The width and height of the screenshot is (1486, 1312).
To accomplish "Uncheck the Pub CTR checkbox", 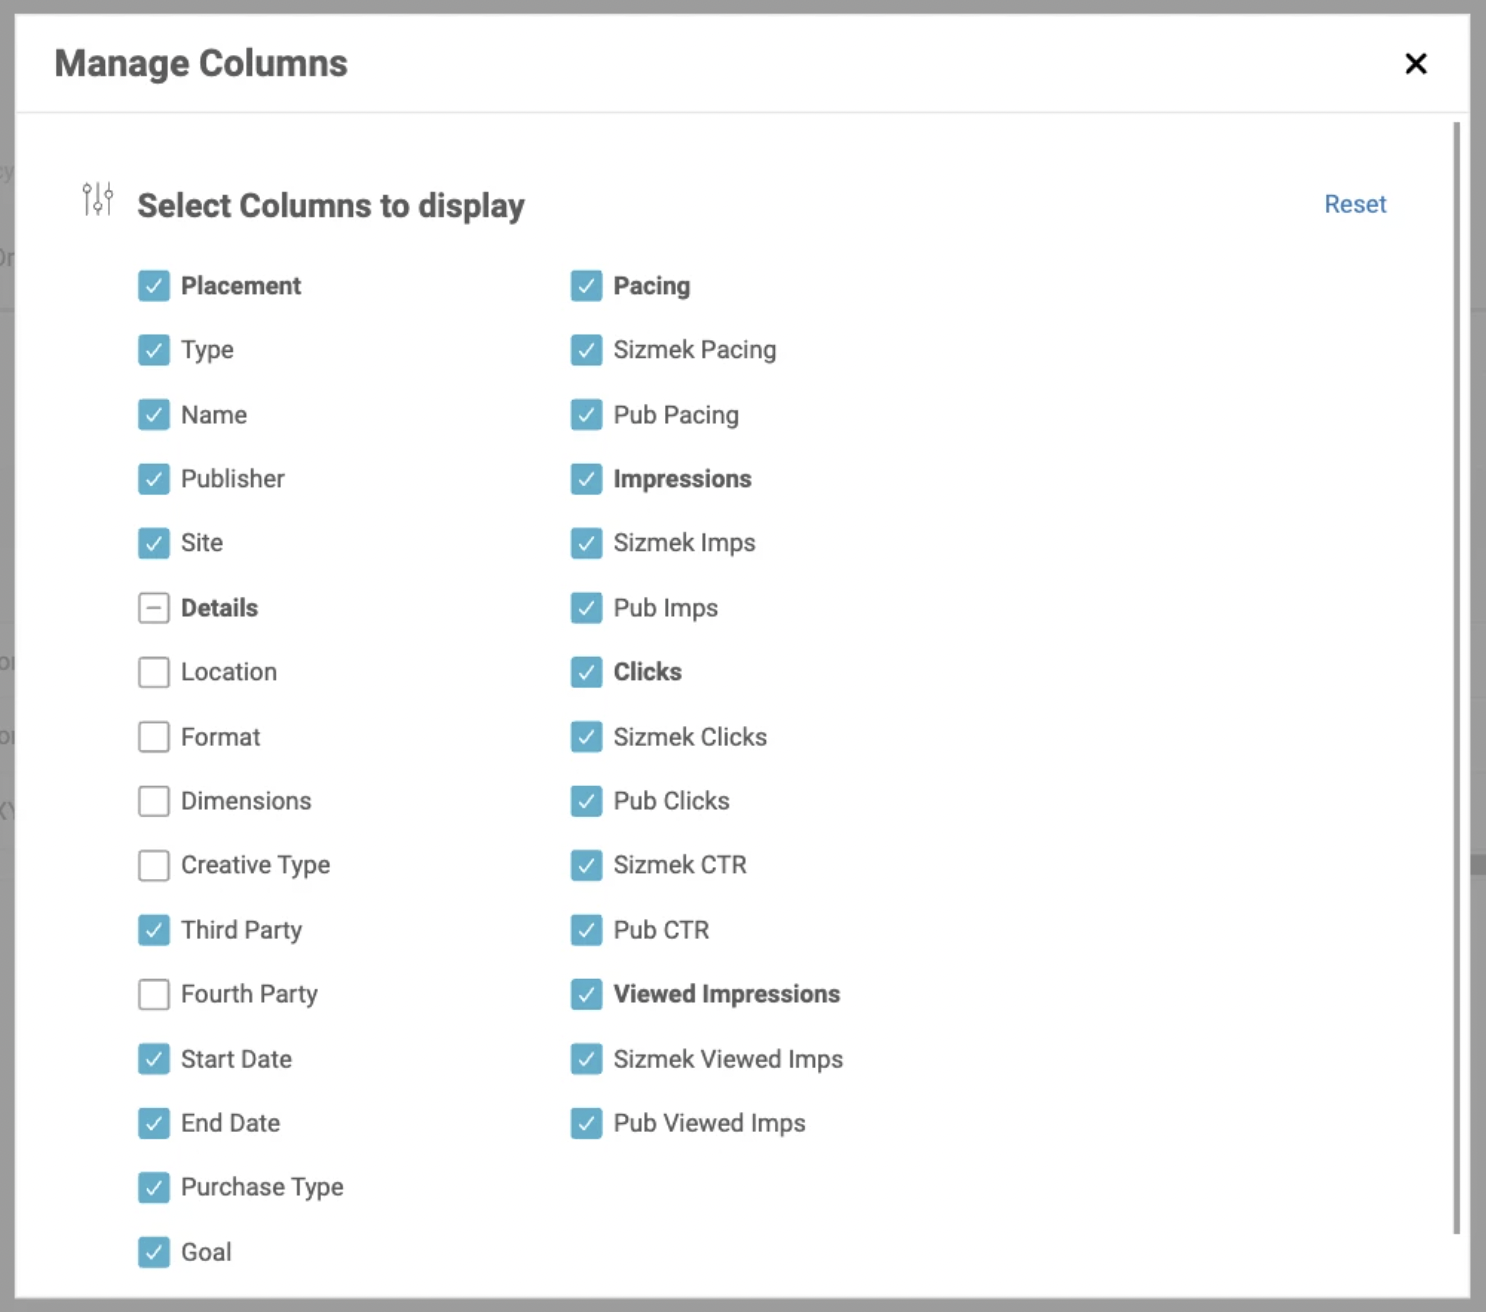I will point(587,930).
